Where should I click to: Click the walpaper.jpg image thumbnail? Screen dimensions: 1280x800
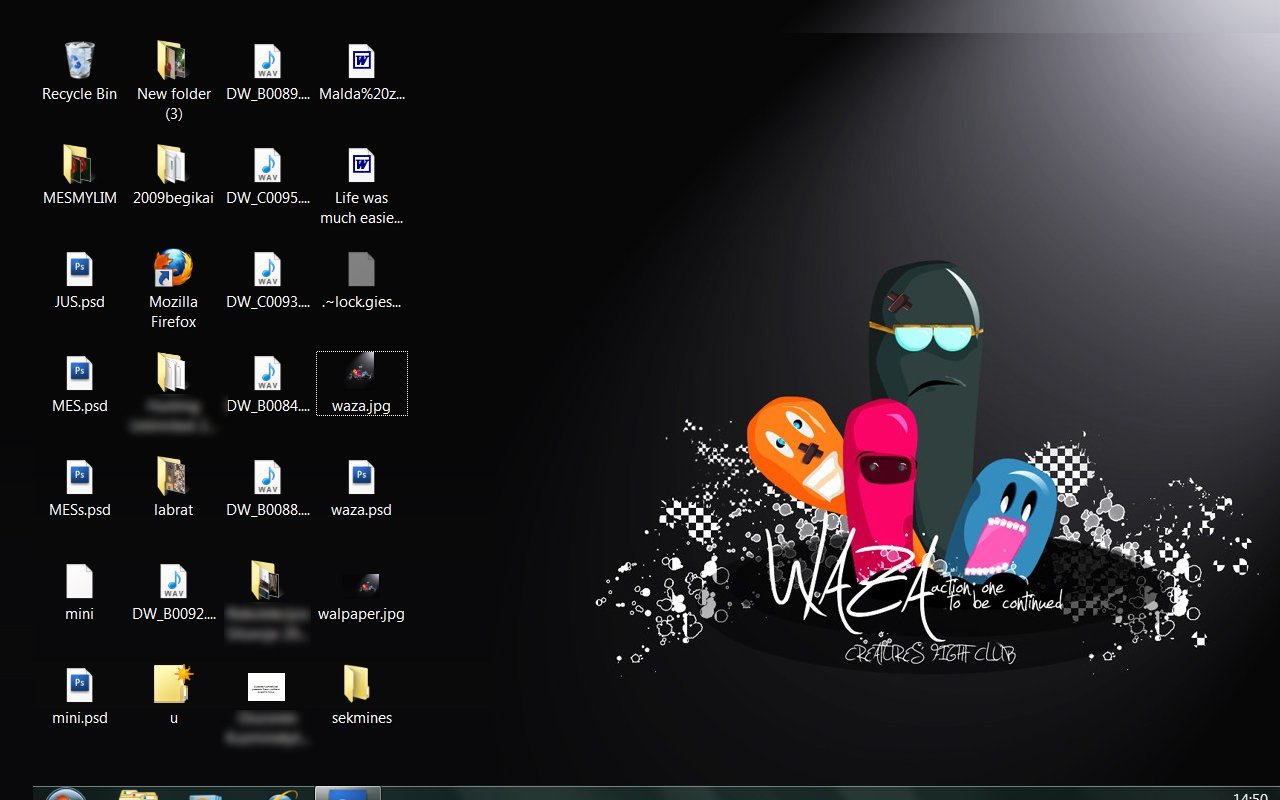coord(361,584)
